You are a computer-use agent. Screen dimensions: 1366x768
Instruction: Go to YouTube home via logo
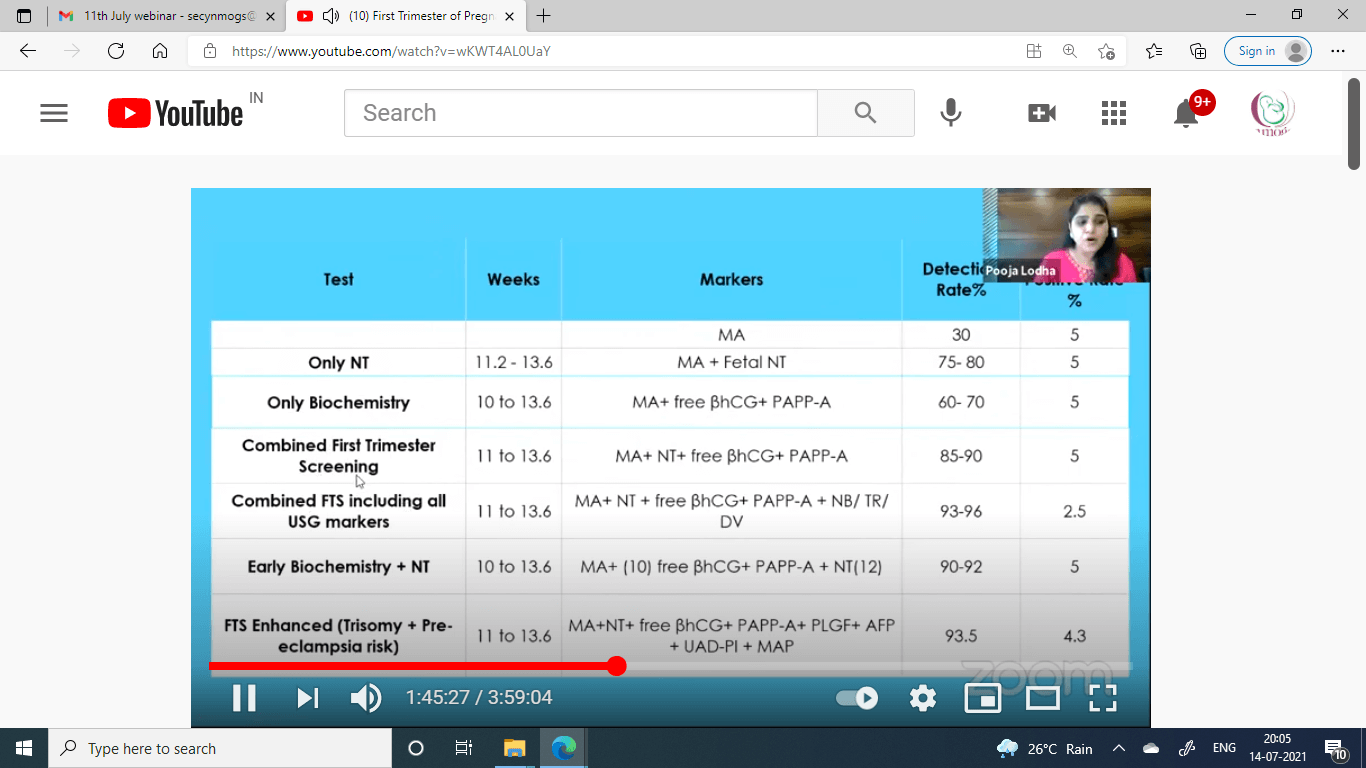[176, 113]
